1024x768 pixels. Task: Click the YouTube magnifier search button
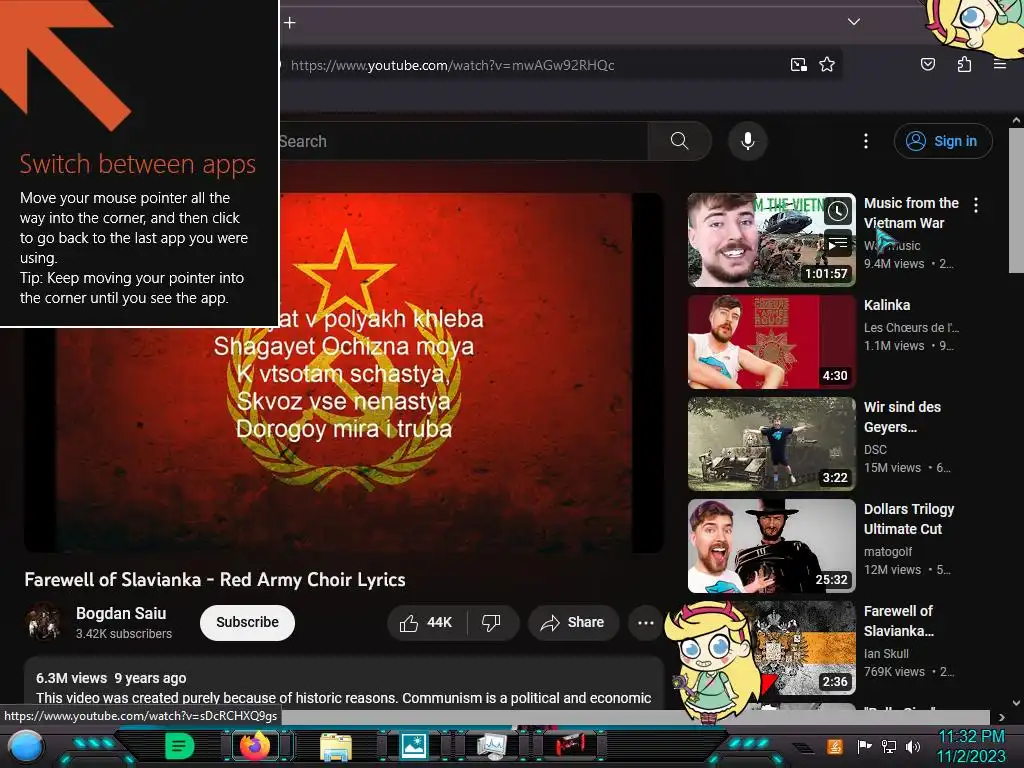coord(679,141)
